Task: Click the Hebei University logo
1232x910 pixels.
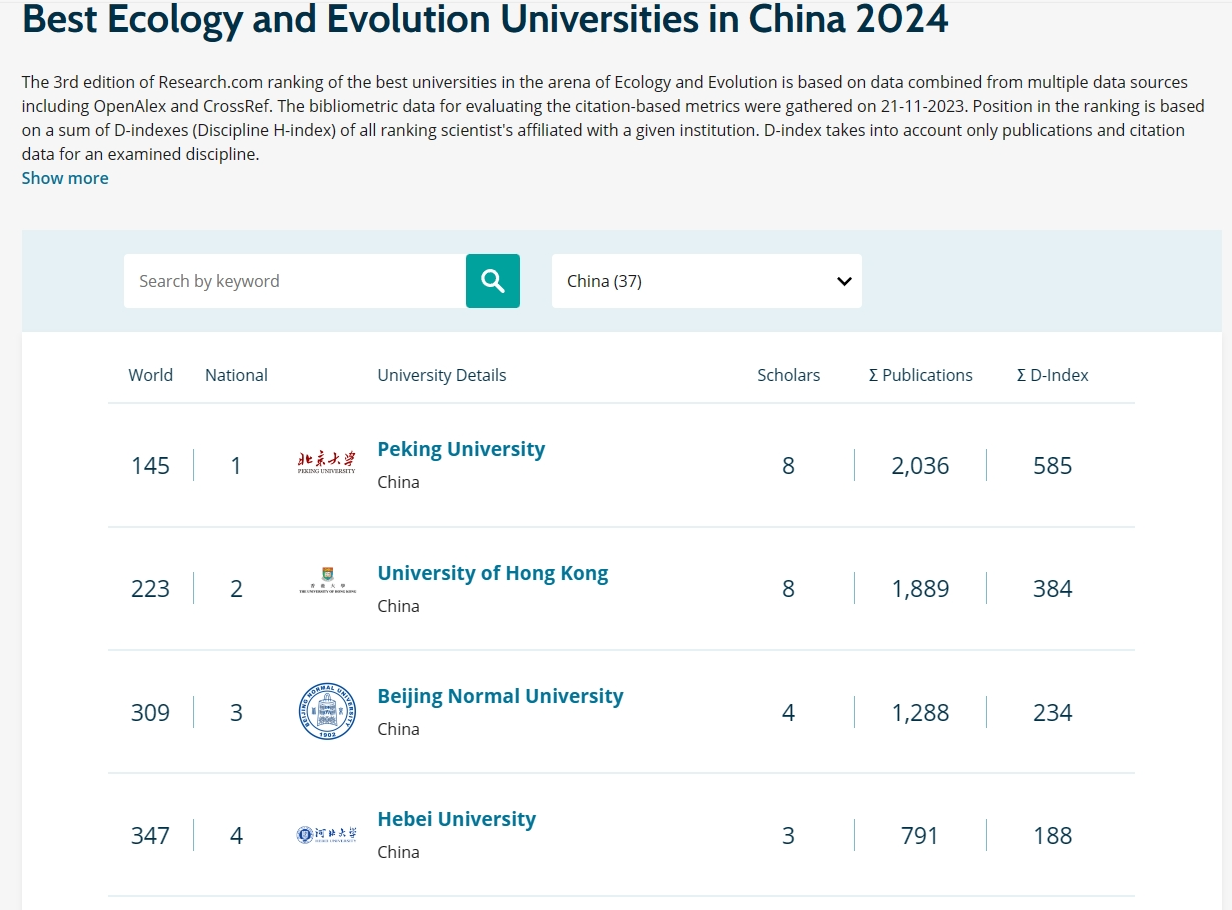Action: pos(326,835)
